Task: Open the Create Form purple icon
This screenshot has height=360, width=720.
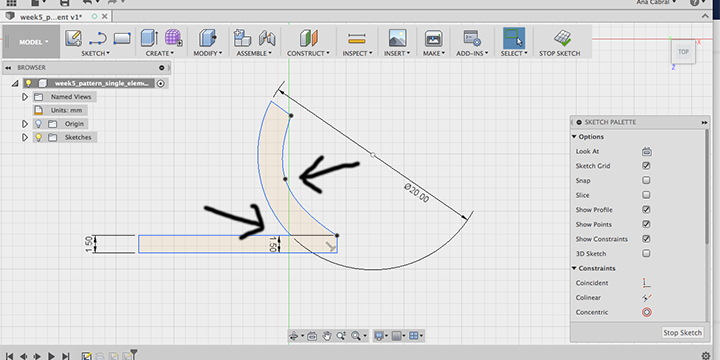Action: point(173,38)
